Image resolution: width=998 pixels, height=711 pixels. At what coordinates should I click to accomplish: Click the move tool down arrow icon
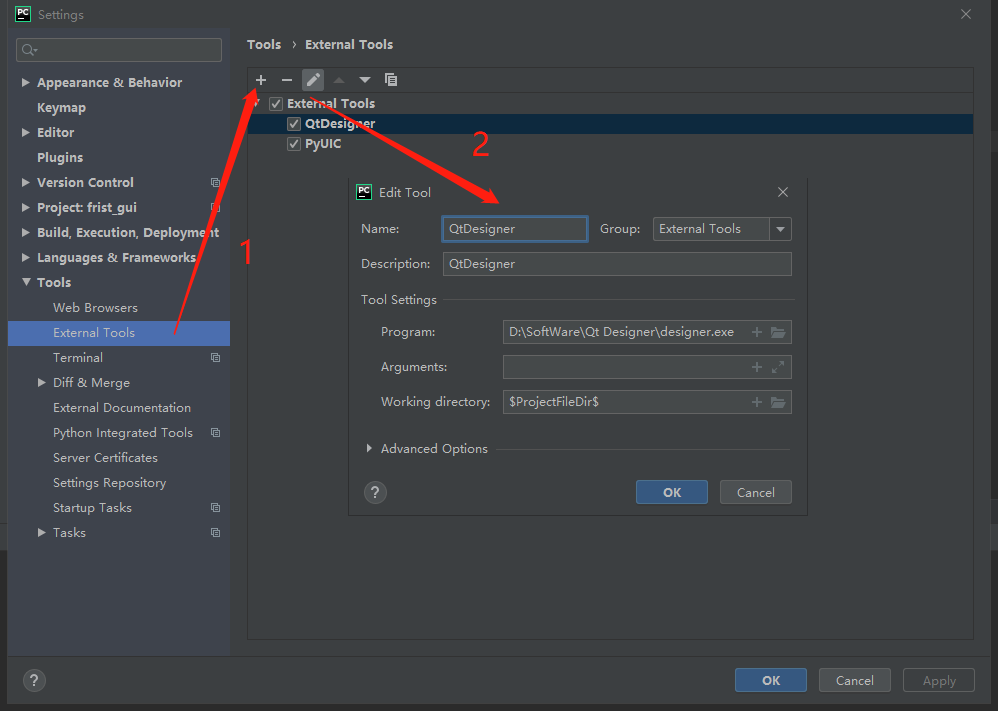tap(365, 80)
